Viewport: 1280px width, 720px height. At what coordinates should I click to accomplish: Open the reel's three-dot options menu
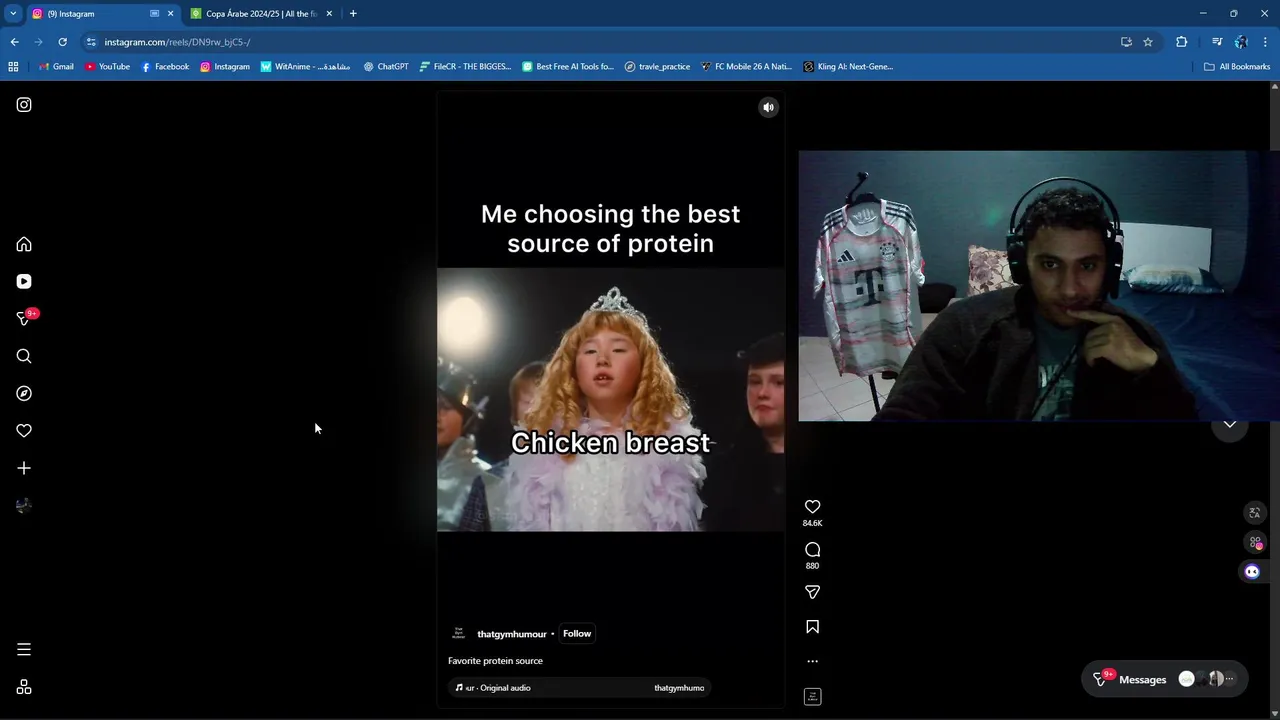point(812,661)
